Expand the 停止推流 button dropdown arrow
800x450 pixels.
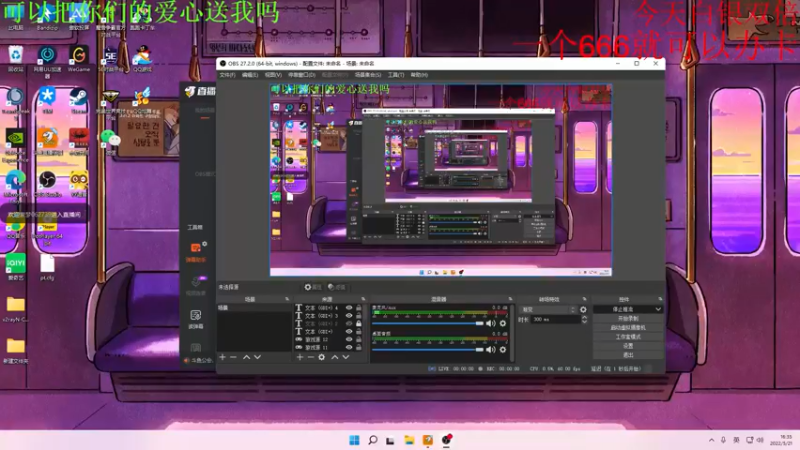(658, 309)
